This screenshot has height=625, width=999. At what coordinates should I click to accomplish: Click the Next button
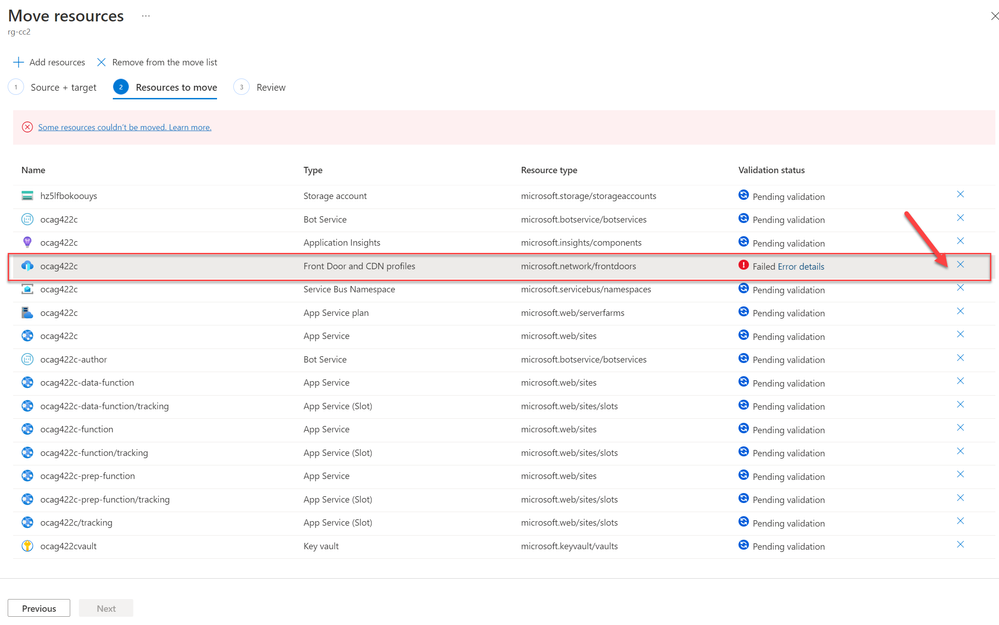pos(106,608)
